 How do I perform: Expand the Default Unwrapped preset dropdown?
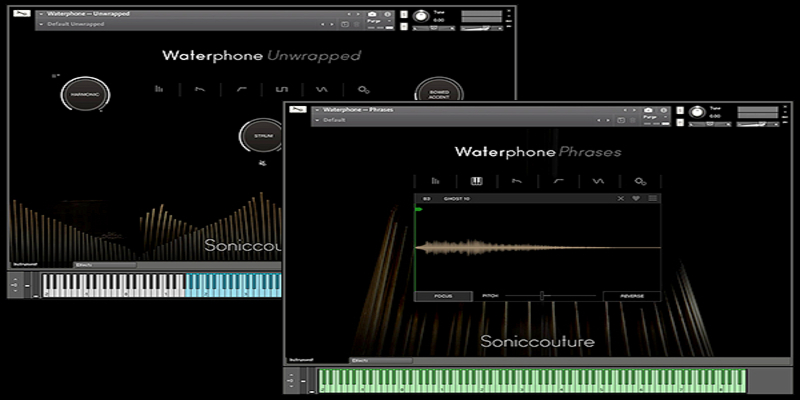41,24
